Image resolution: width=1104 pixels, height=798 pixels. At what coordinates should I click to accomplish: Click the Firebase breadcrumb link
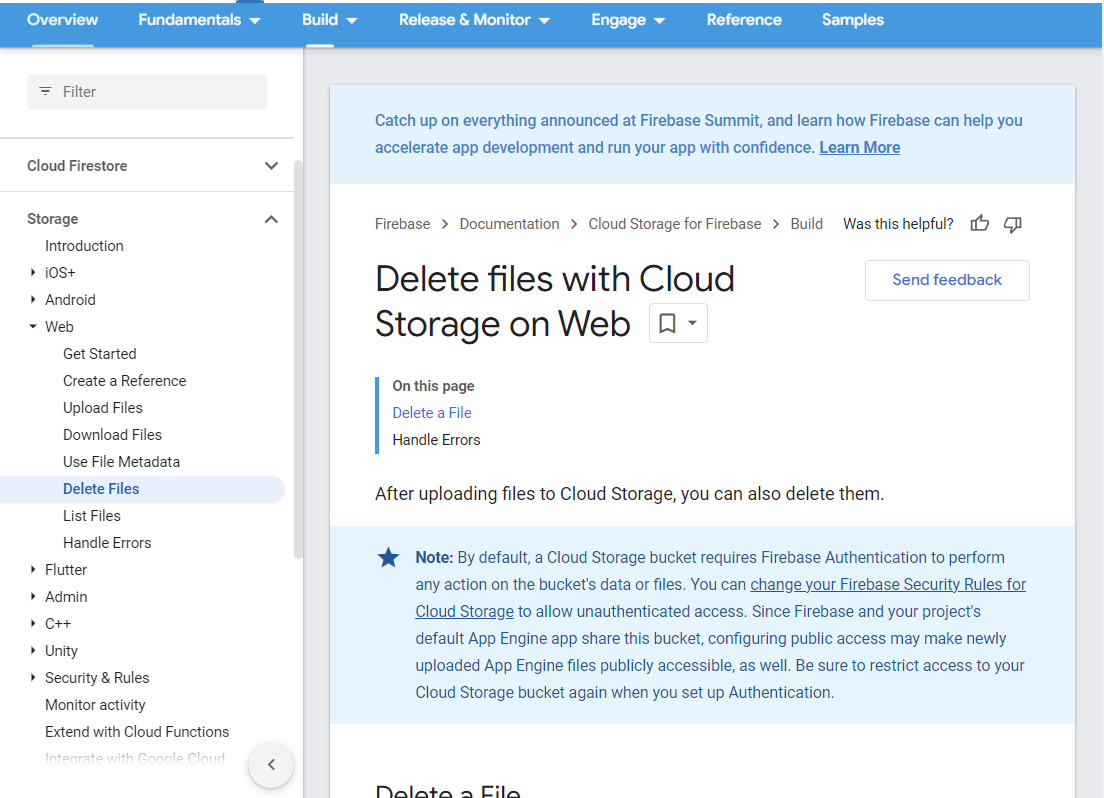pyautogui.click(x=402, y=224)
